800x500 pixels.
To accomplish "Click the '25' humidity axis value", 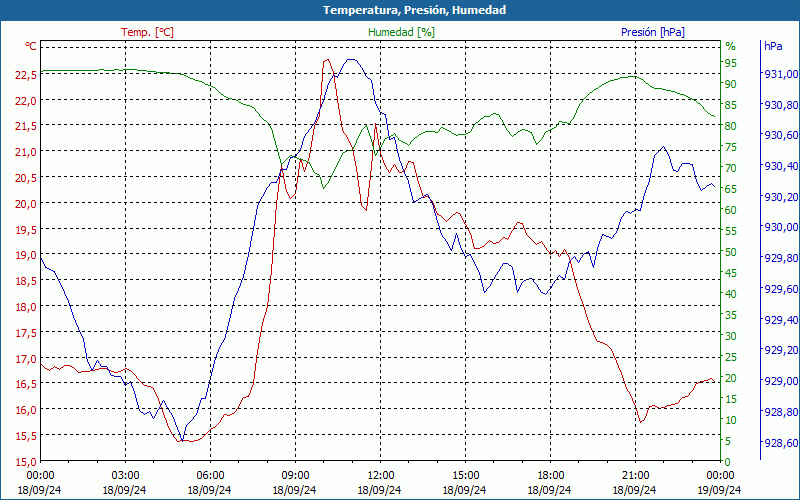I will (731, 357).
